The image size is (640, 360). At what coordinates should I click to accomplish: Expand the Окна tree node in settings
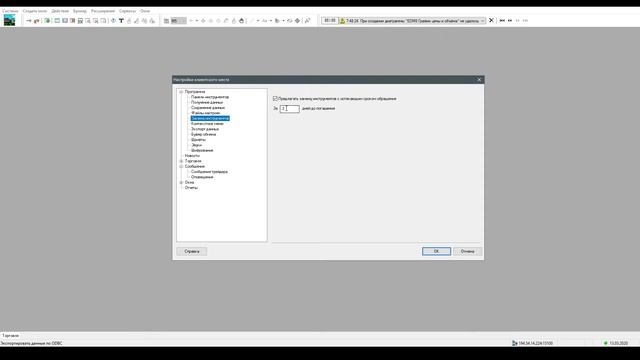click(x=181, y=182)
